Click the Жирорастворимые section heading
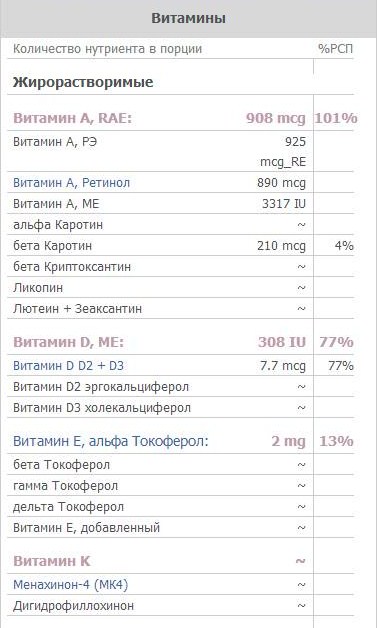 click(83, 83)
